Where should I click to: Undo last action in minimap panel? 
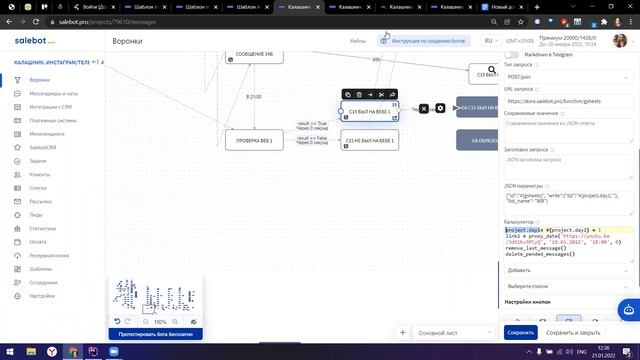pyautogui.click(x=117, y=322)
